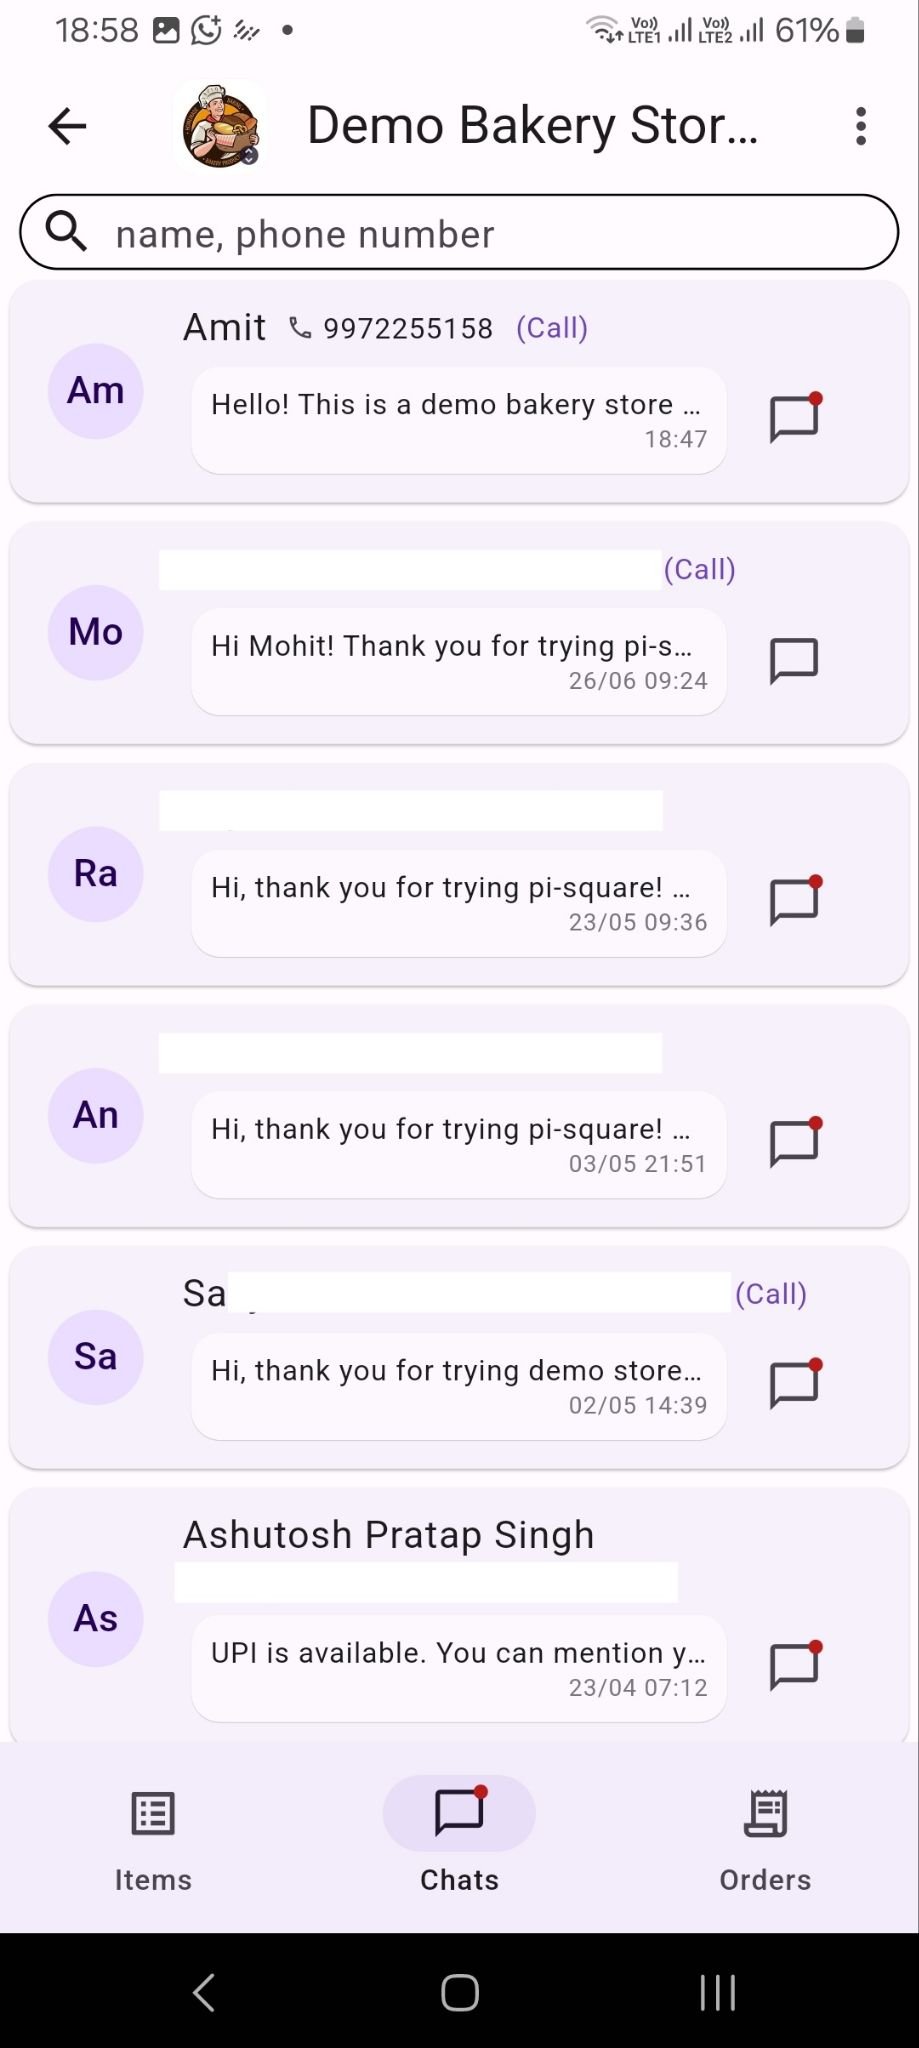Open Ashutosh Pratap Singh's chat icon
Screen dimensions: 919x2048
794,1667
